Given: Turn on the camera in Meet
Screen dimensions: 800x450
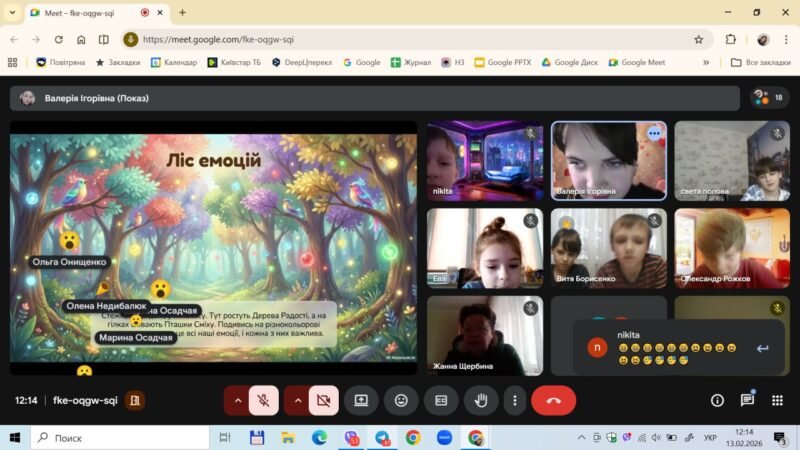Looking at the screenshot, I should 323,400.
